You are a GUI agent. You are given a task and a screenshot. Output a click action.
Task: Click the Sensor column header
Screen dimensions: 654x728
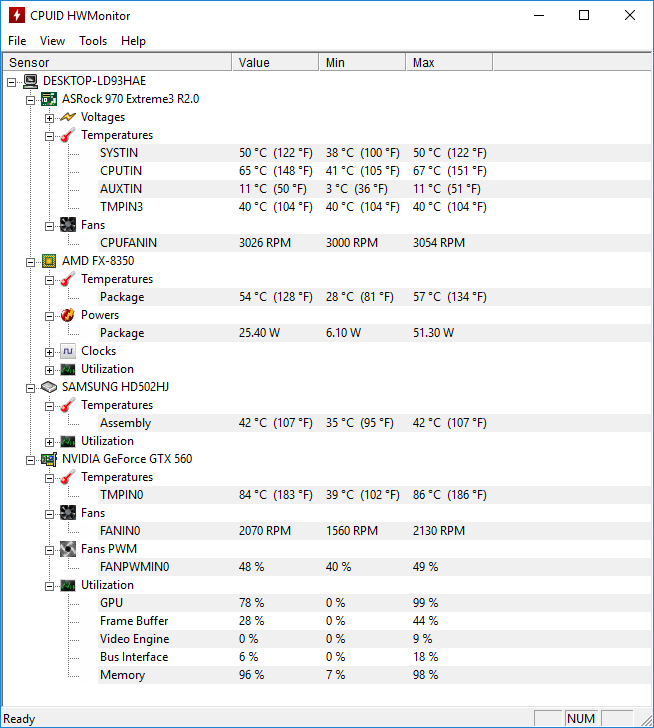117,62
